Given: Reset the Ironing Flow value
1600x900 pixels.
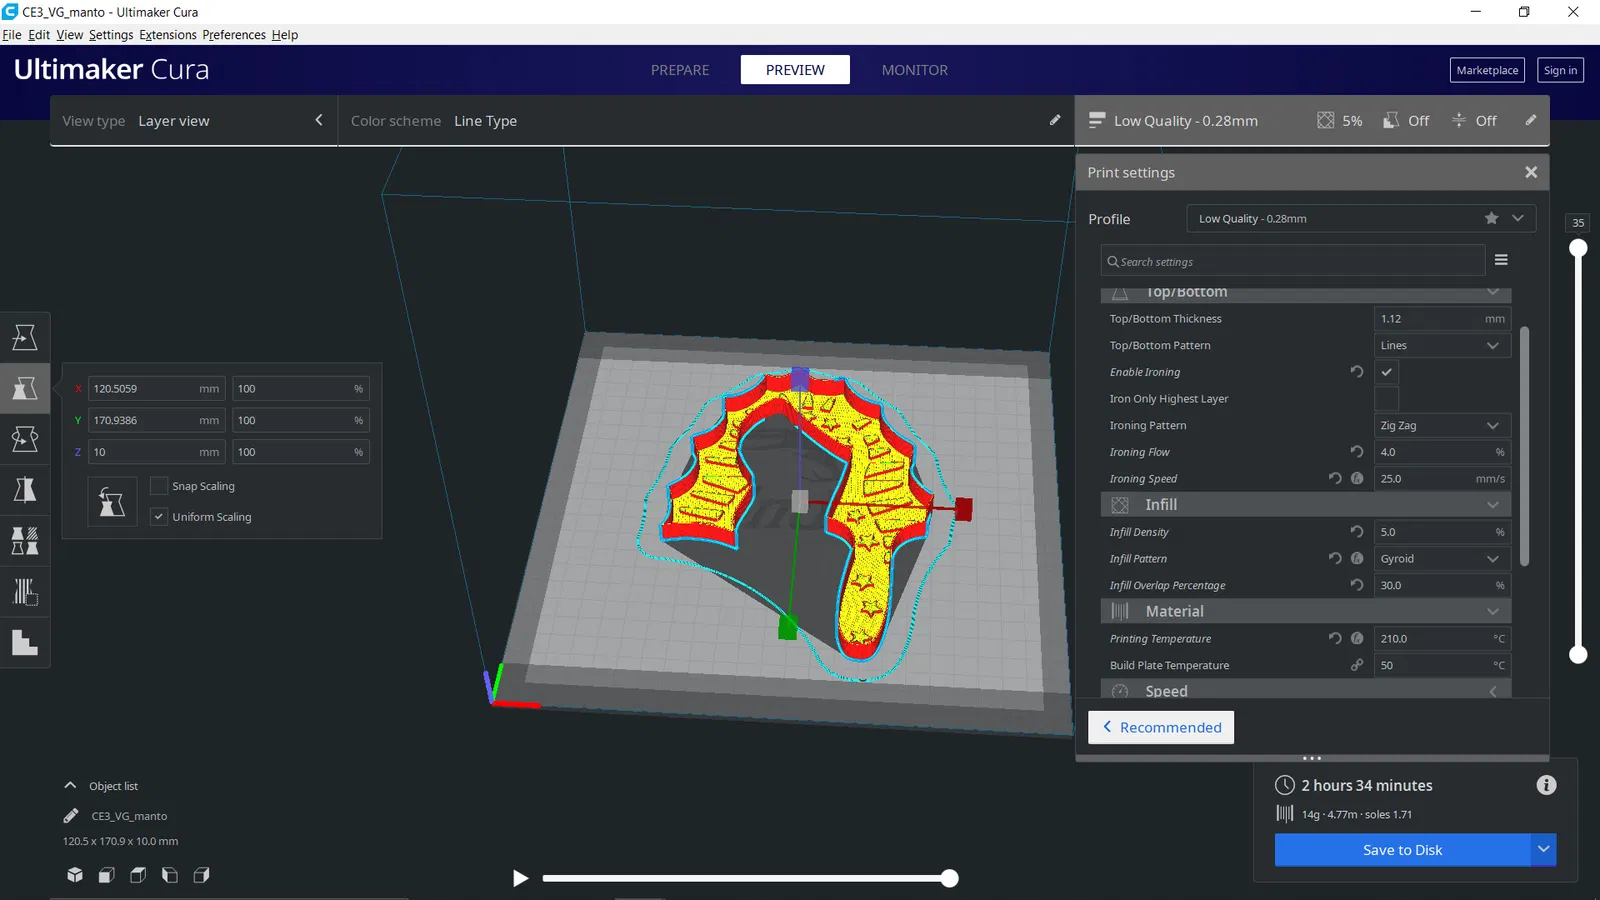Looking at the screenshot, I should [x=1357, y=452].
